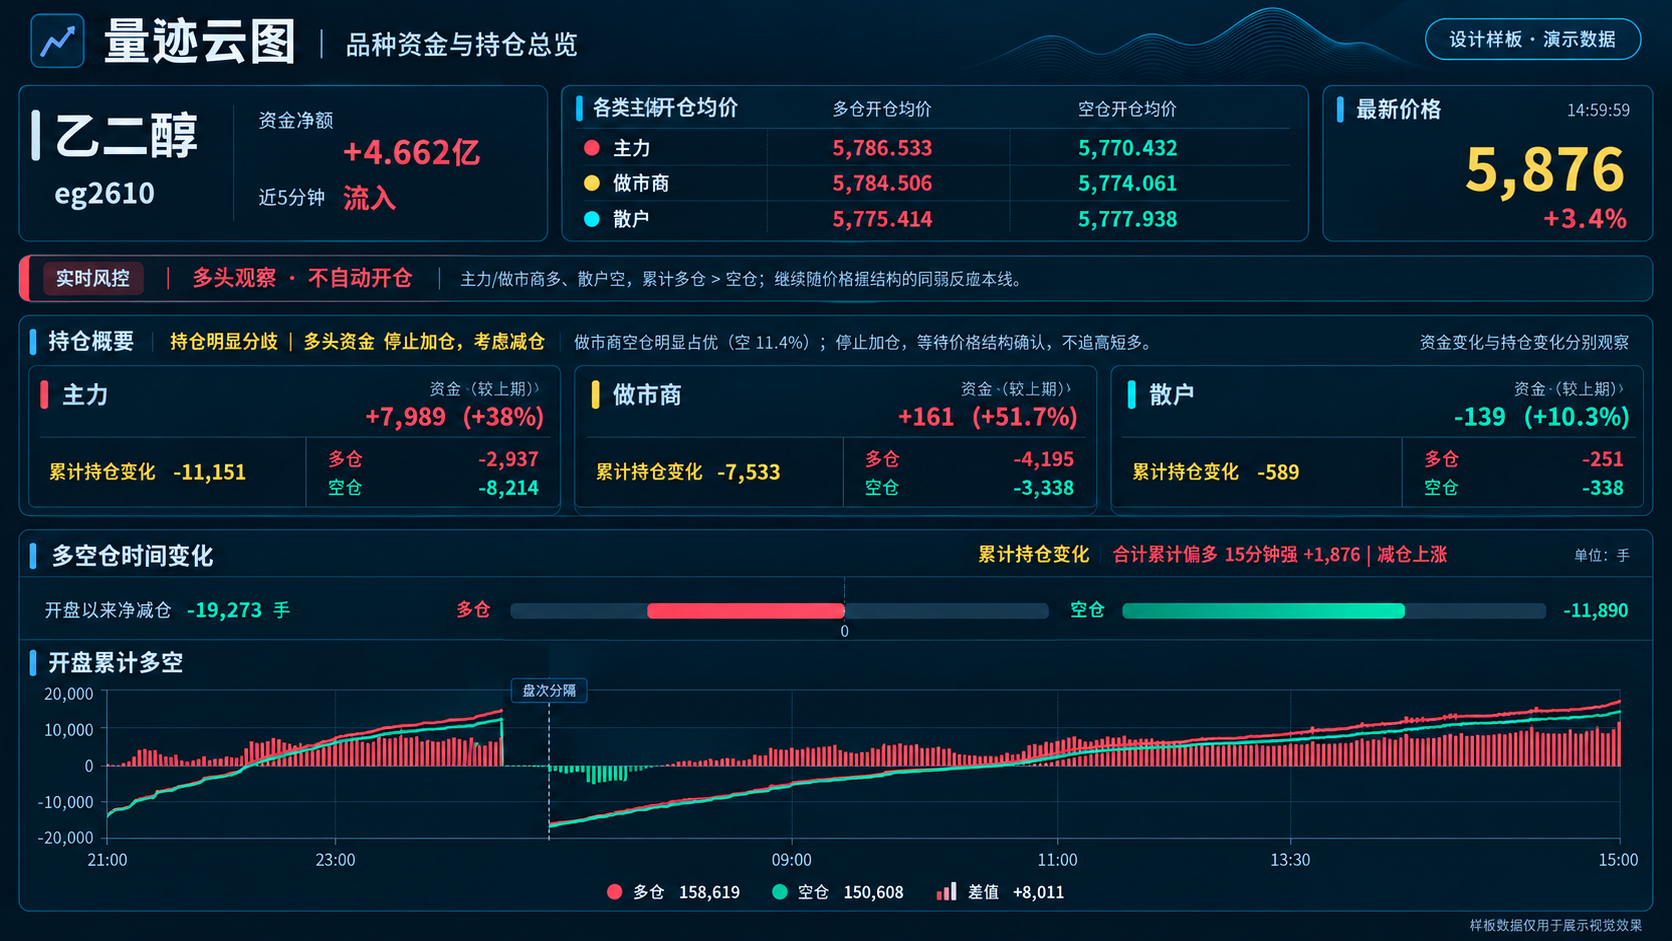1672x941 pixels.
Task: Click the green 空仓 progress bar
Action: tap(1263, 611)
